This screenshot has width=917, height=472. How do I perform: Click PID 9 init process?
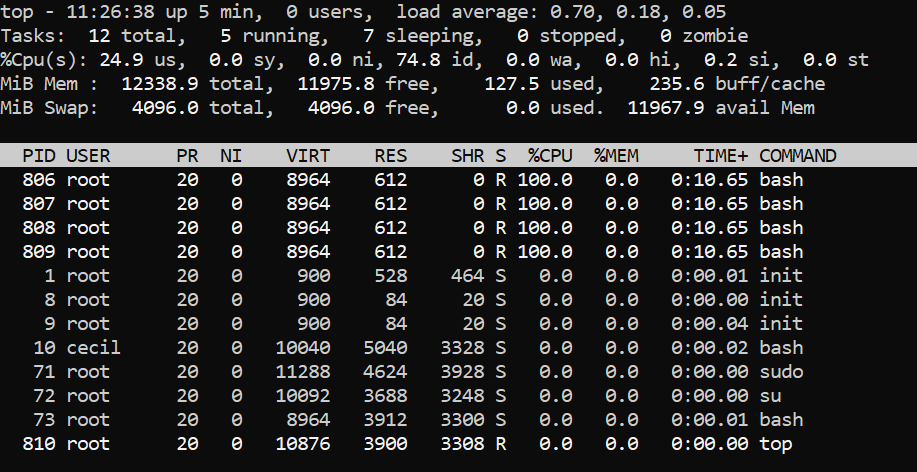tap(458, 323)
